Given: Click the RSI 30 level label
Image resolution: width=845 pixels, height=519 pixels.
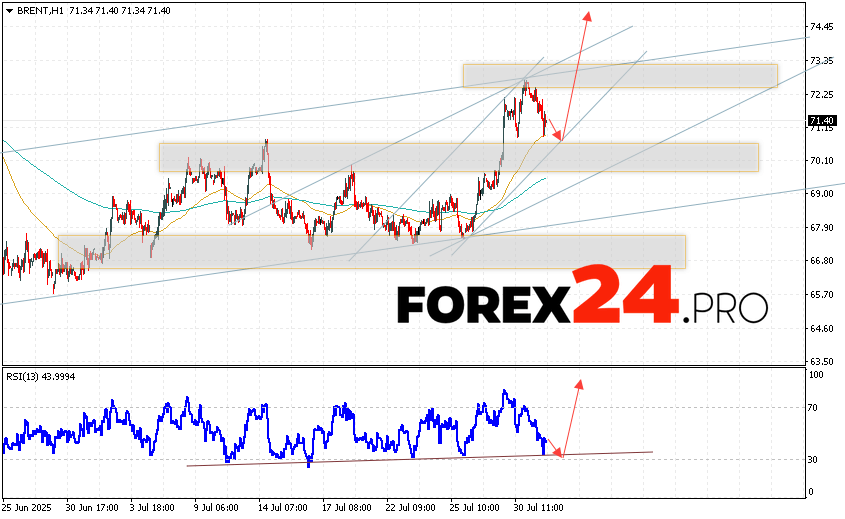Looking at the screenshot, I should point(816,460).
